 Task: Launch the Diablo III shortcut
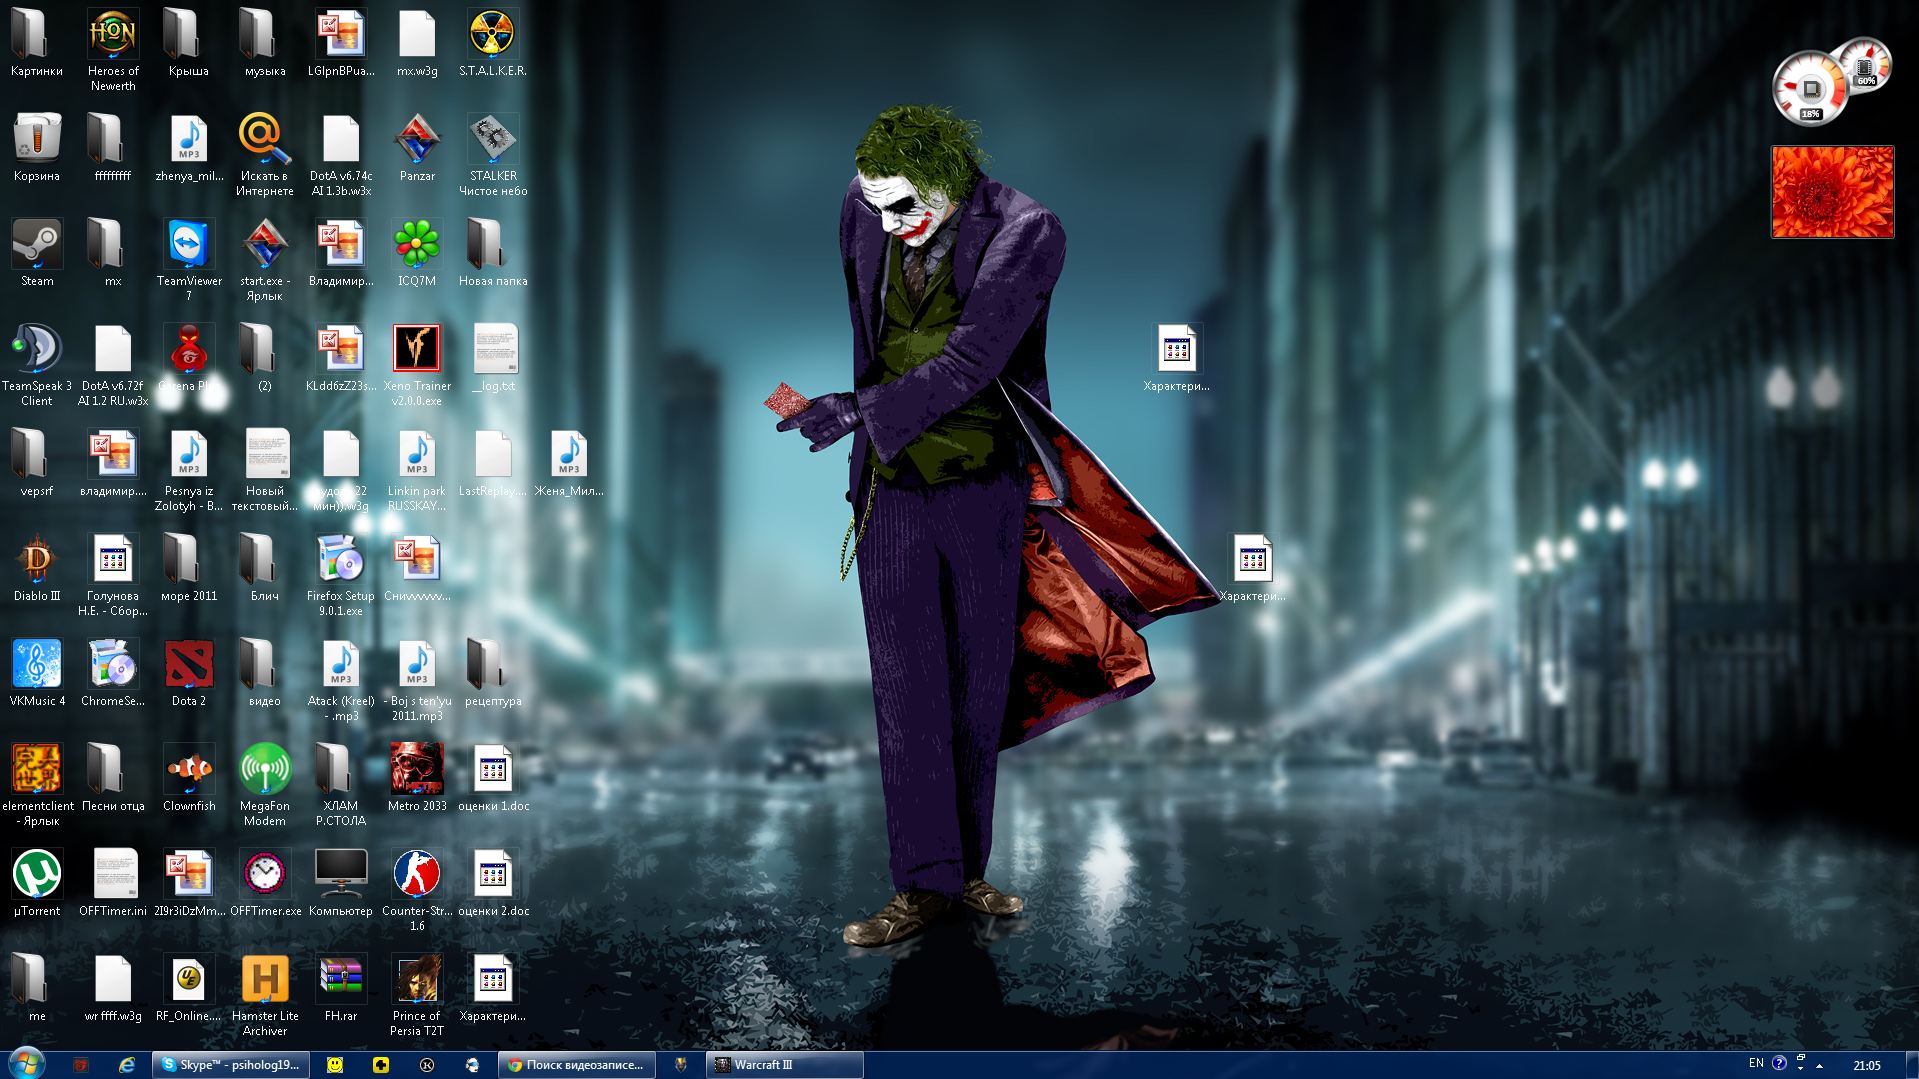[37, 568]
